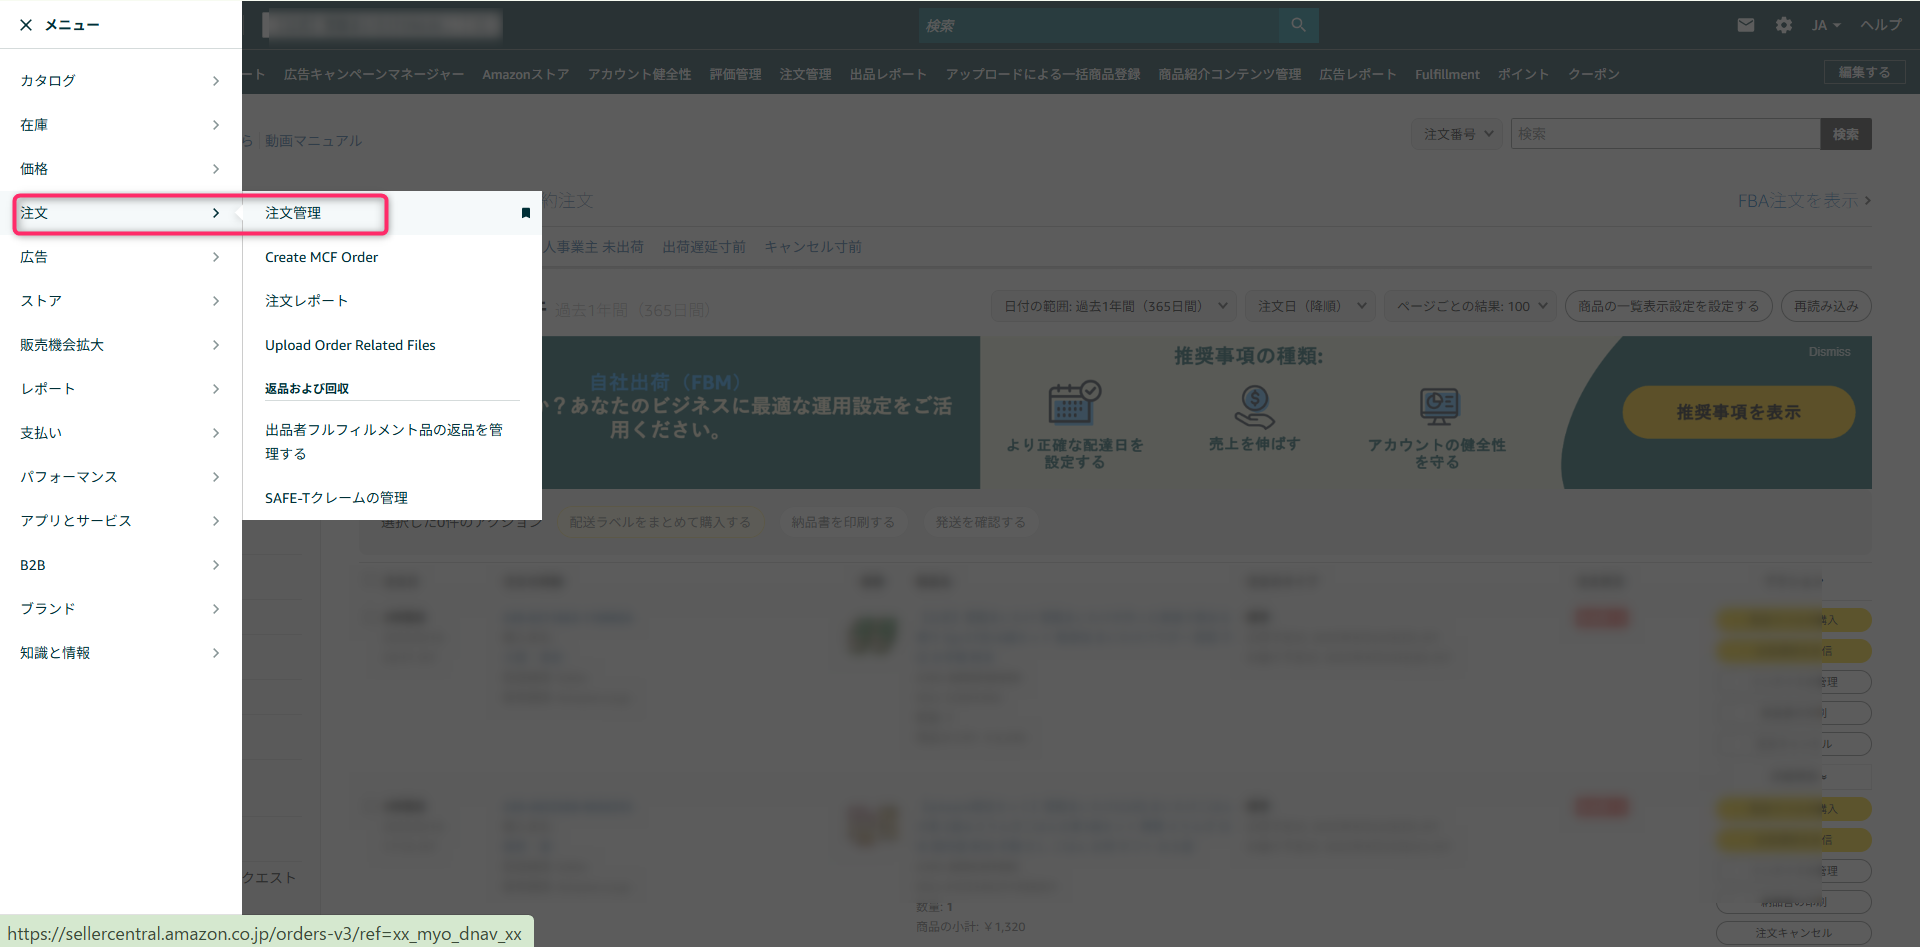Viewport: 1920px width, 947px height.
Task: Close the menu with the X icon
Action: coord(26,25)
